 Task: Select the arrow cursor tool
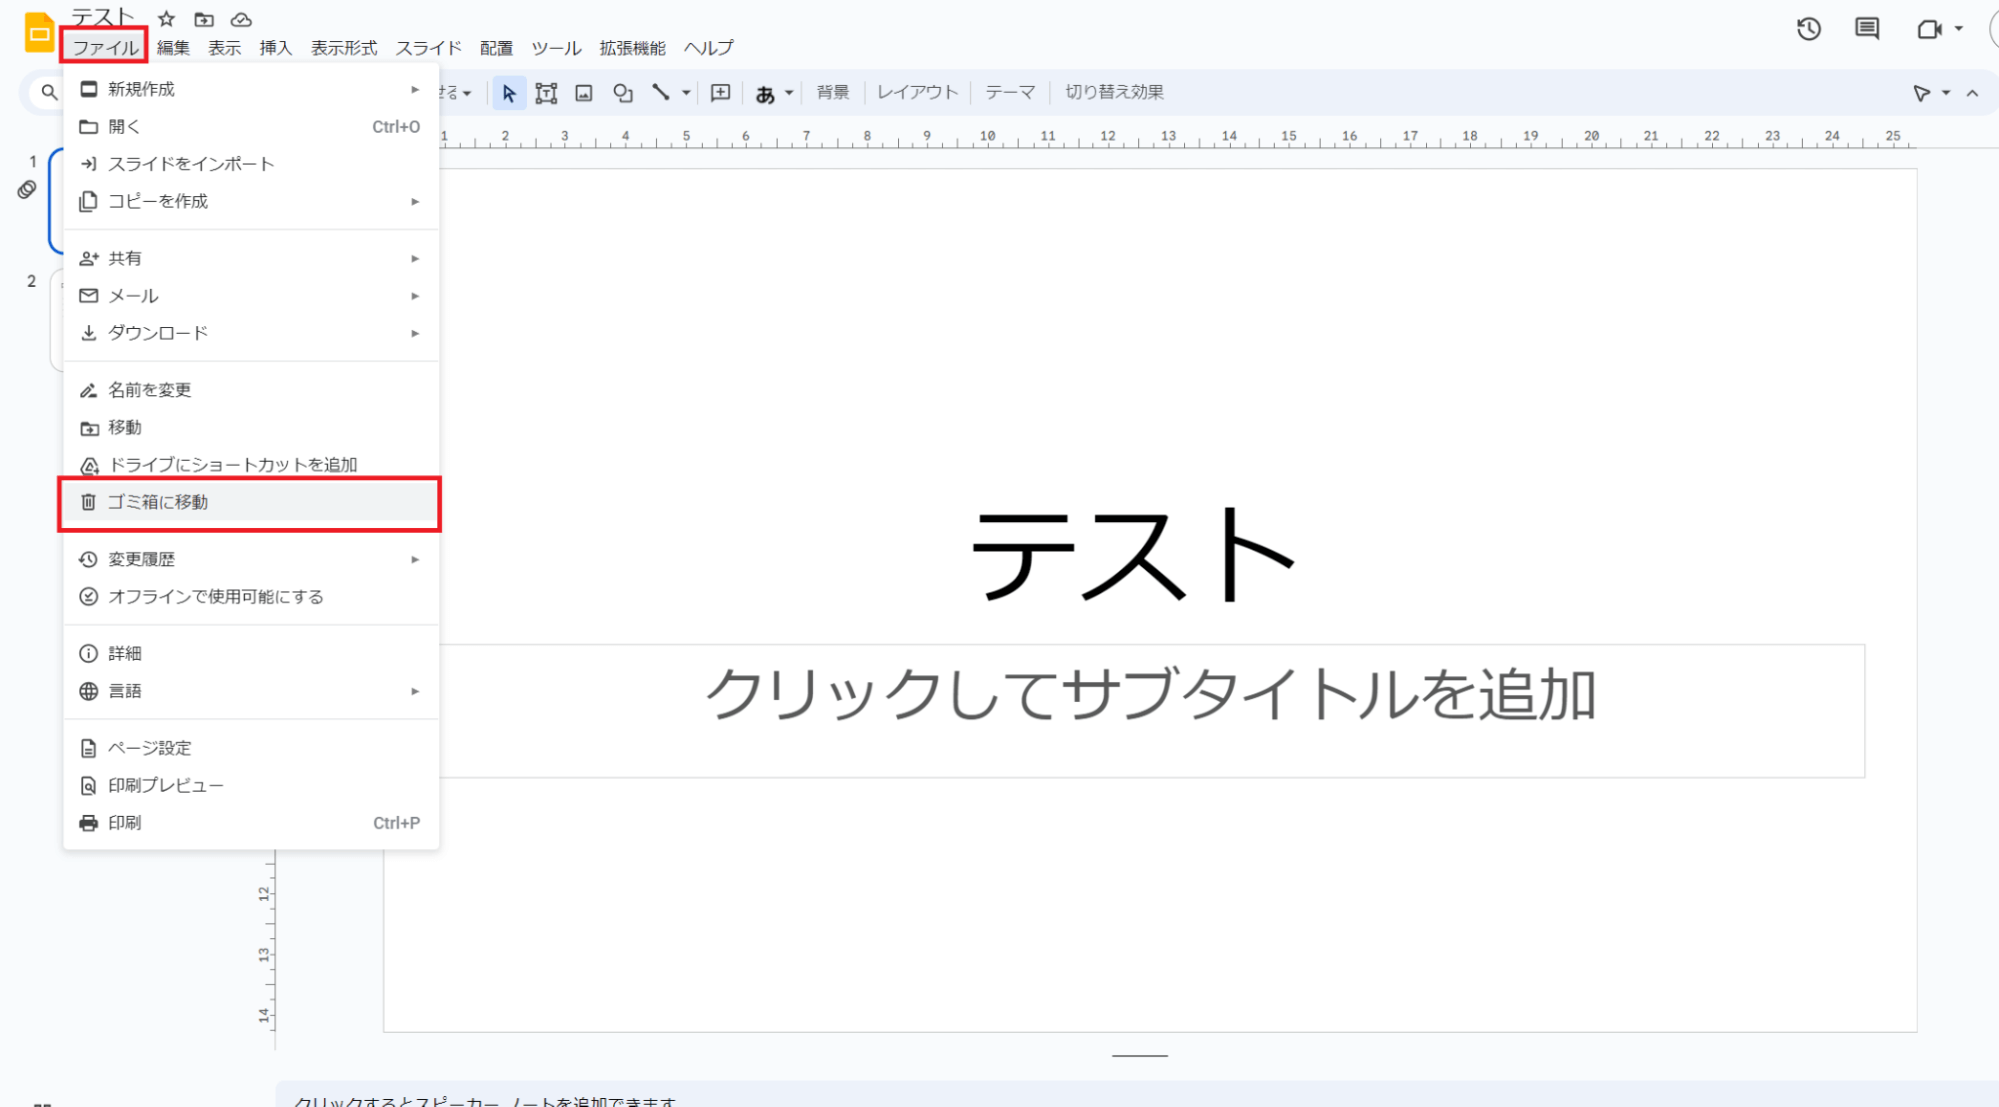pos(509,93)
